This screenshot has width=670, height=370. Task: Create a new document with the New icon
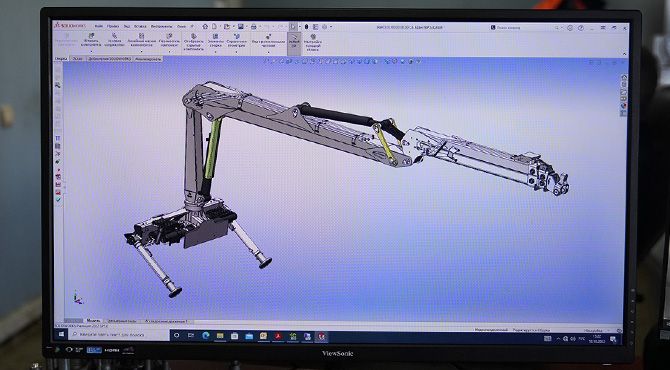tap(215, 26)
